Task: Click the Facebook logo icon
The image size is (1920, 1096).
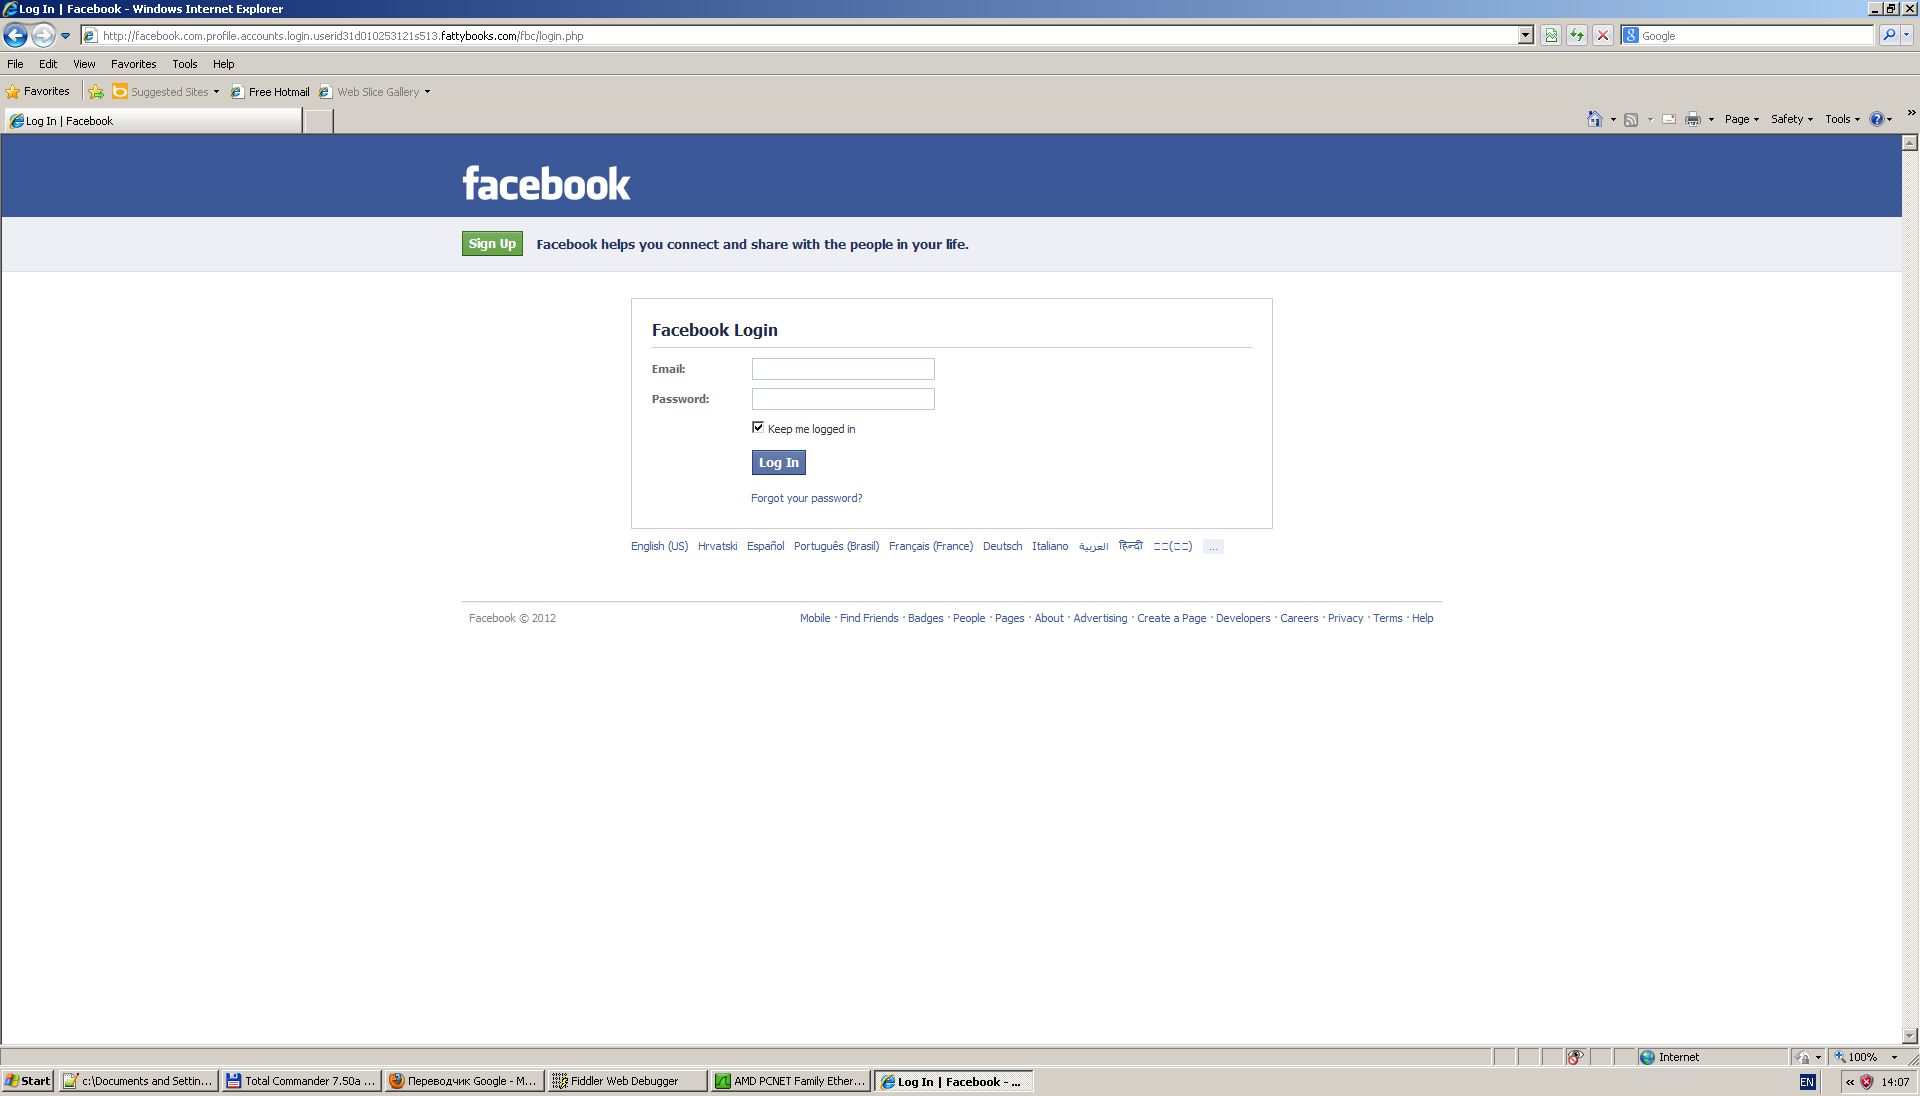Action: (545, 181)
